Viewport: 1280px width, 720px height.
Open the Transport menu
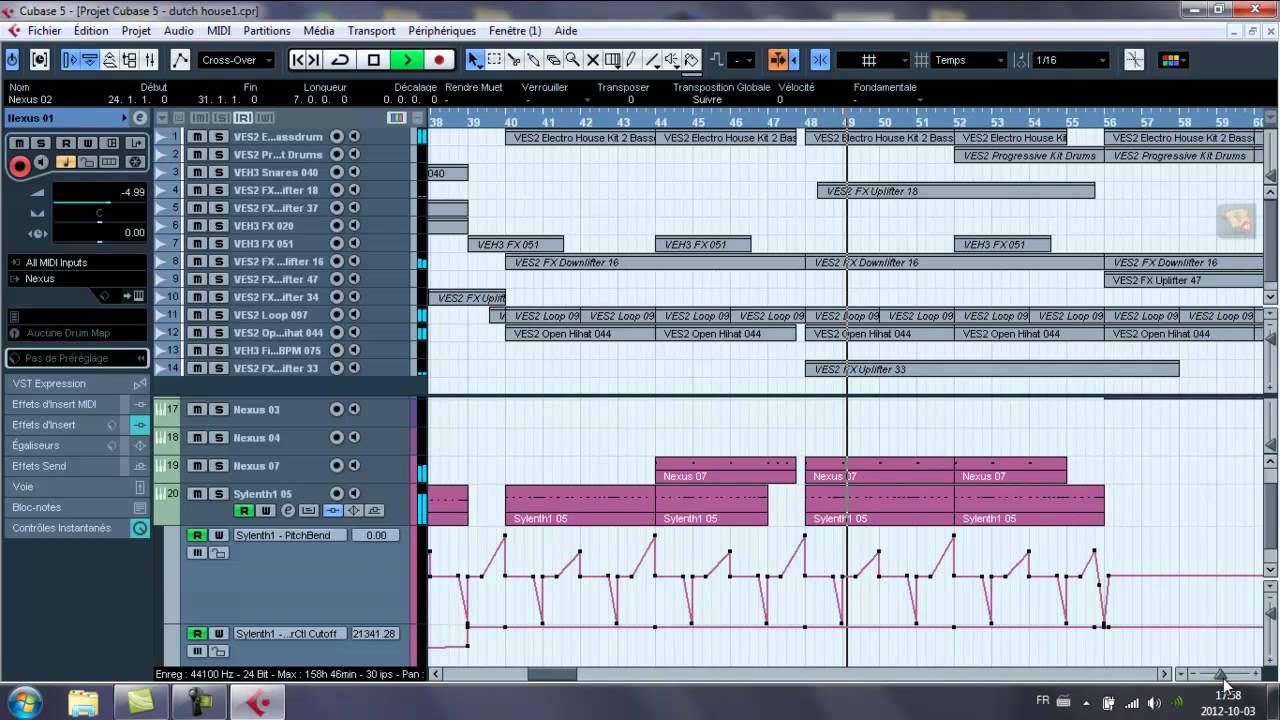pyautogui.click(x=371, y=31)
